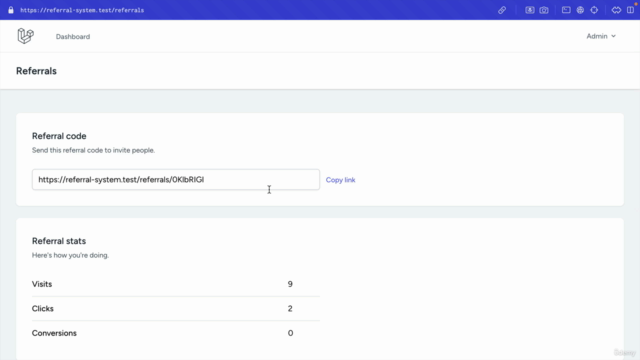Click the Referrals page heading
The image size is (640, 360).
pyautogui.click(x=36, y=71)
